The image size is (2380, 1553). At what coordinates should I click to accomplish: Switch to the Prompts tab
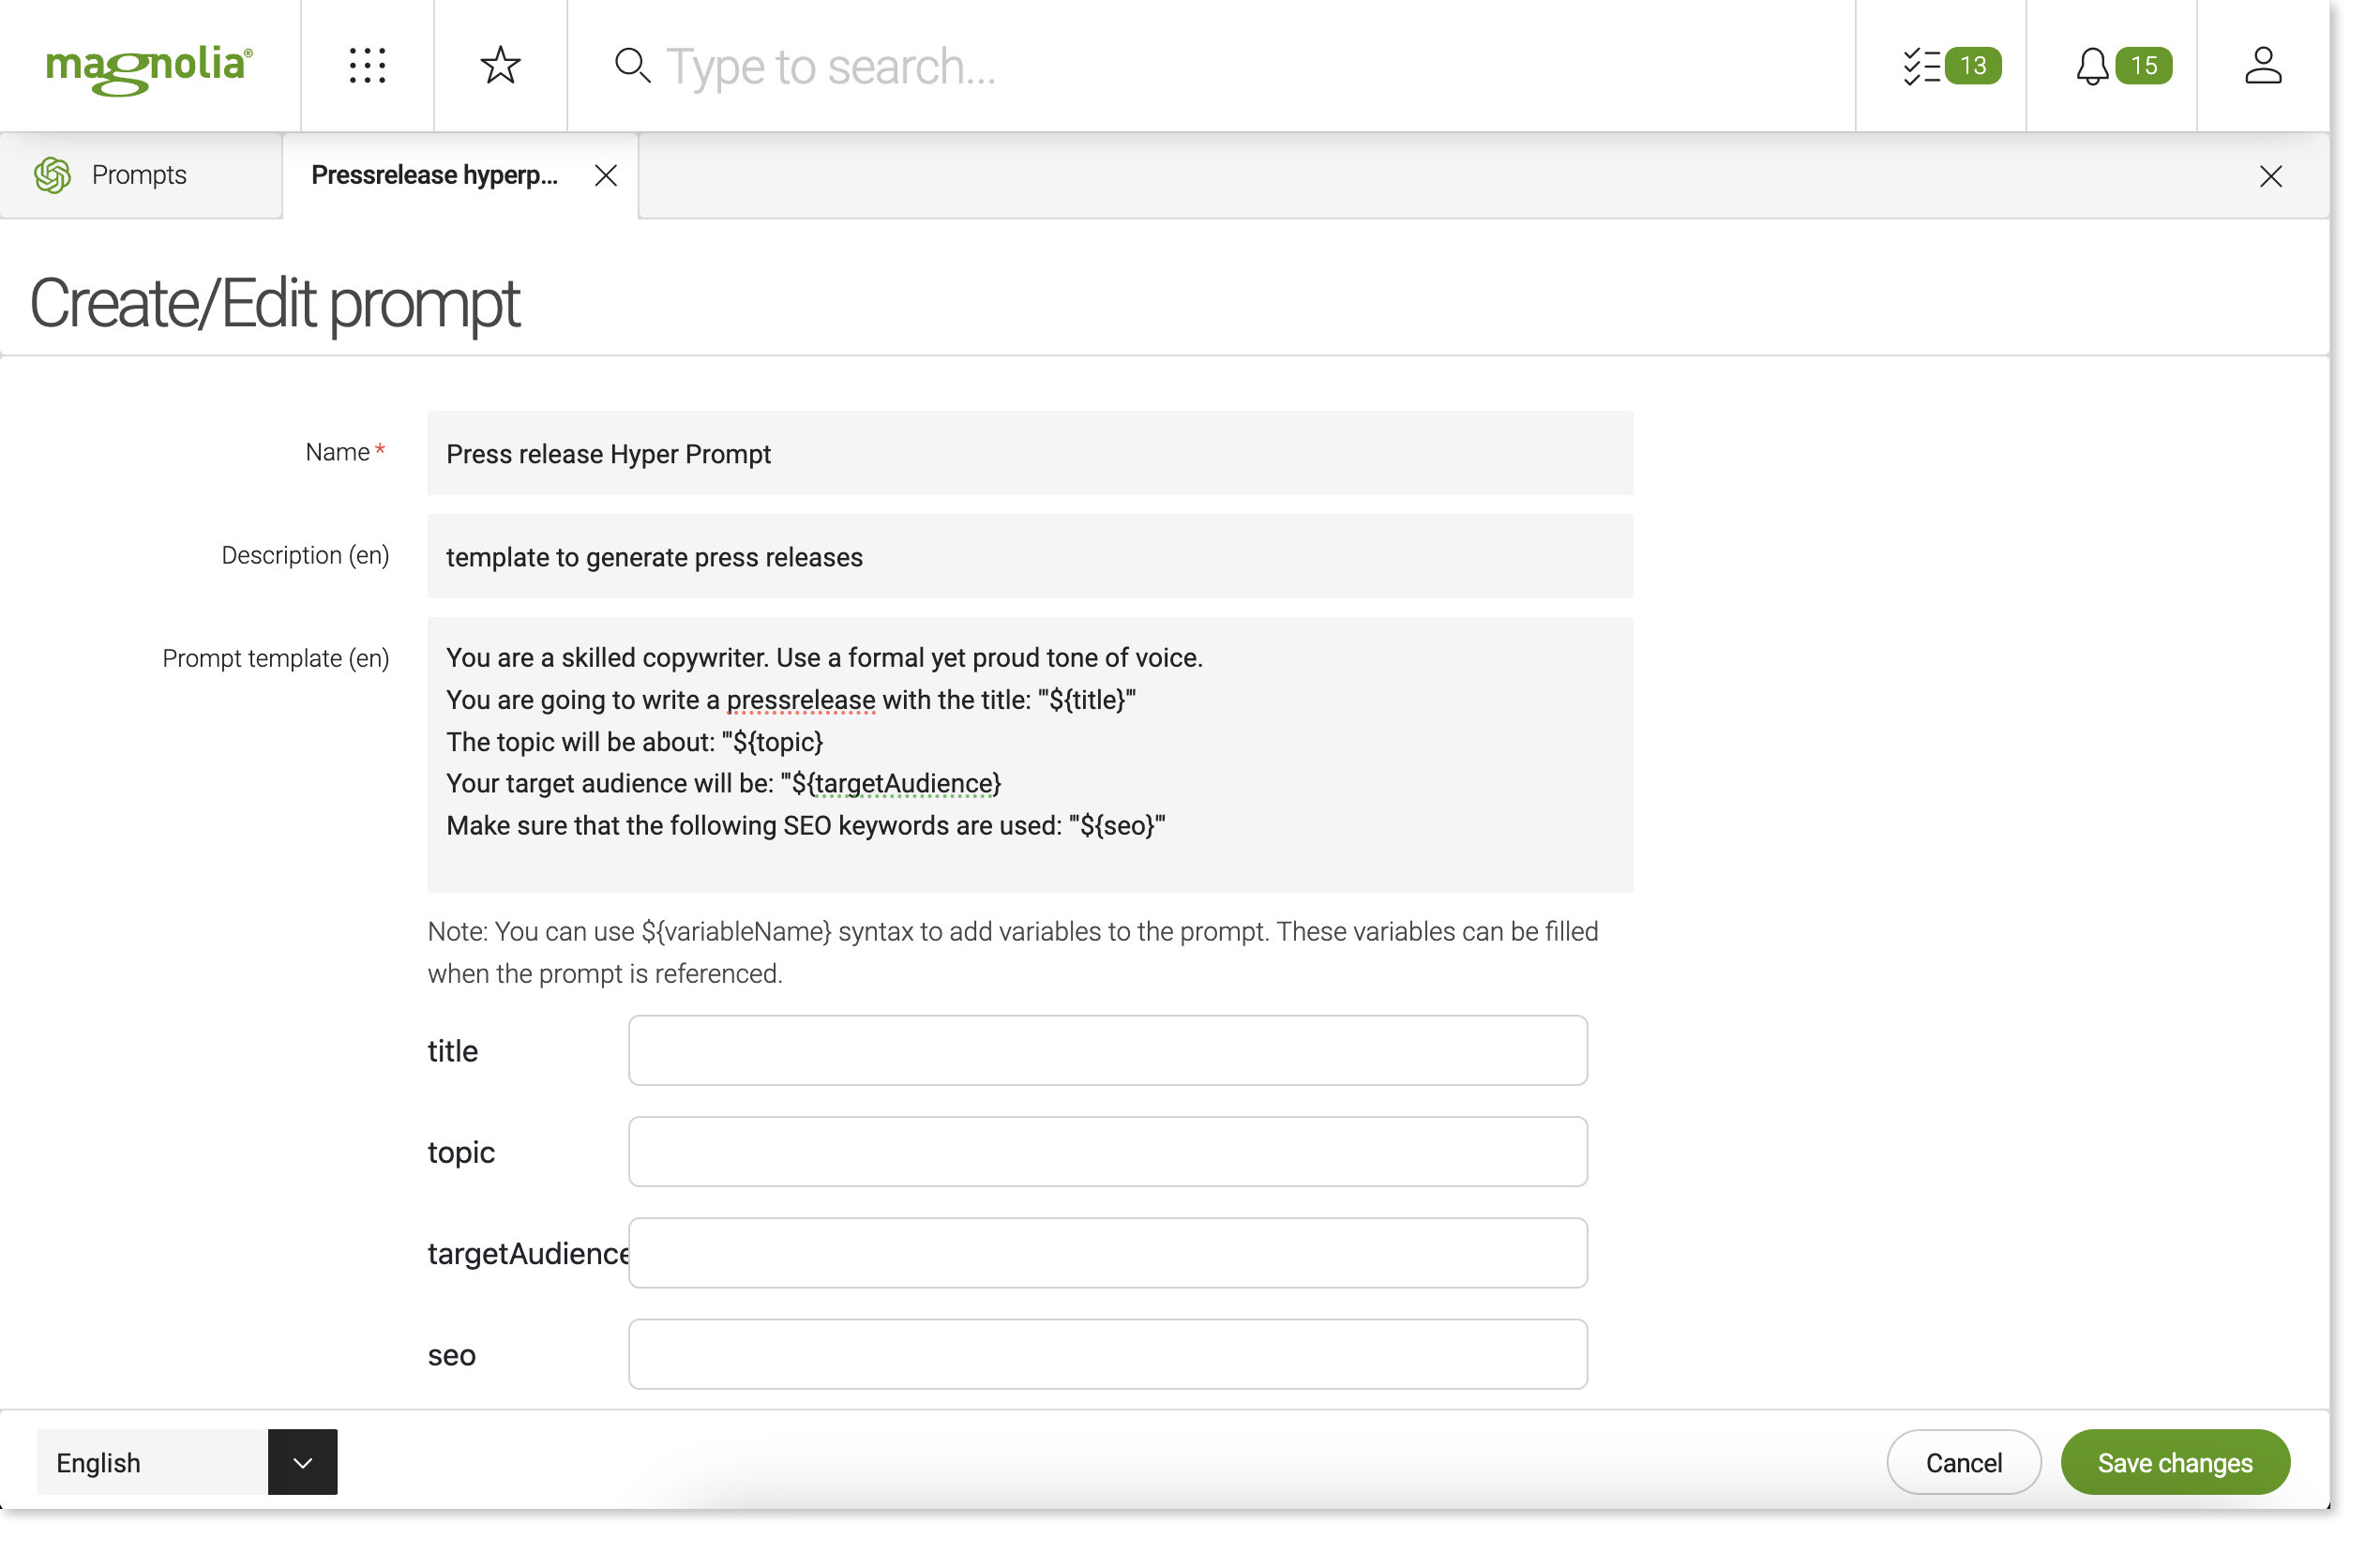tap(139, 175)
